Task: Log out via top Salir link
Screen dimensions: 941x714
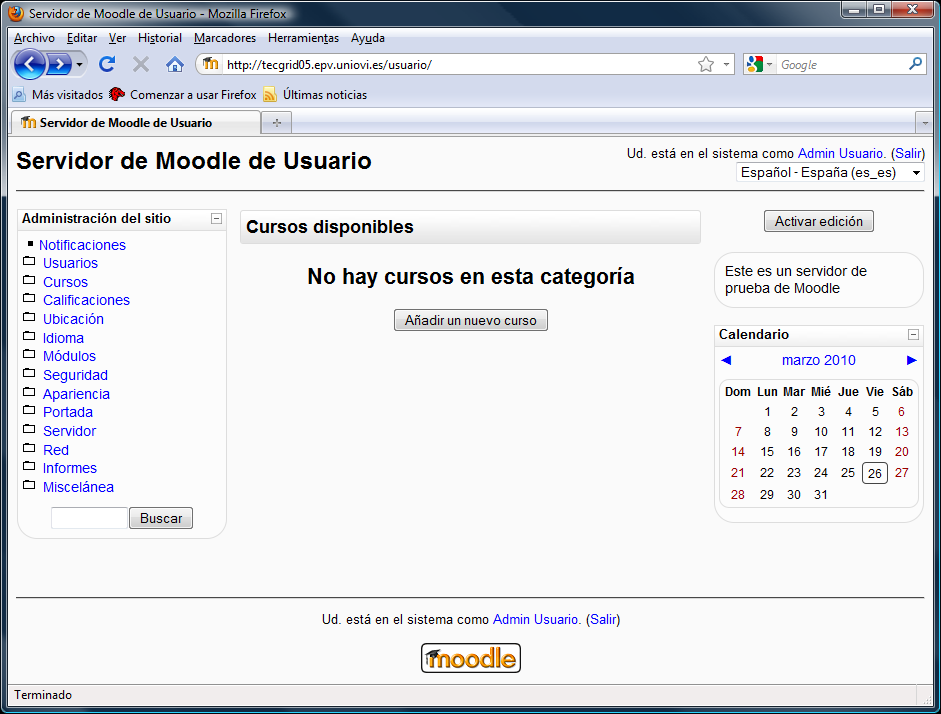Action: pos(908,154)
